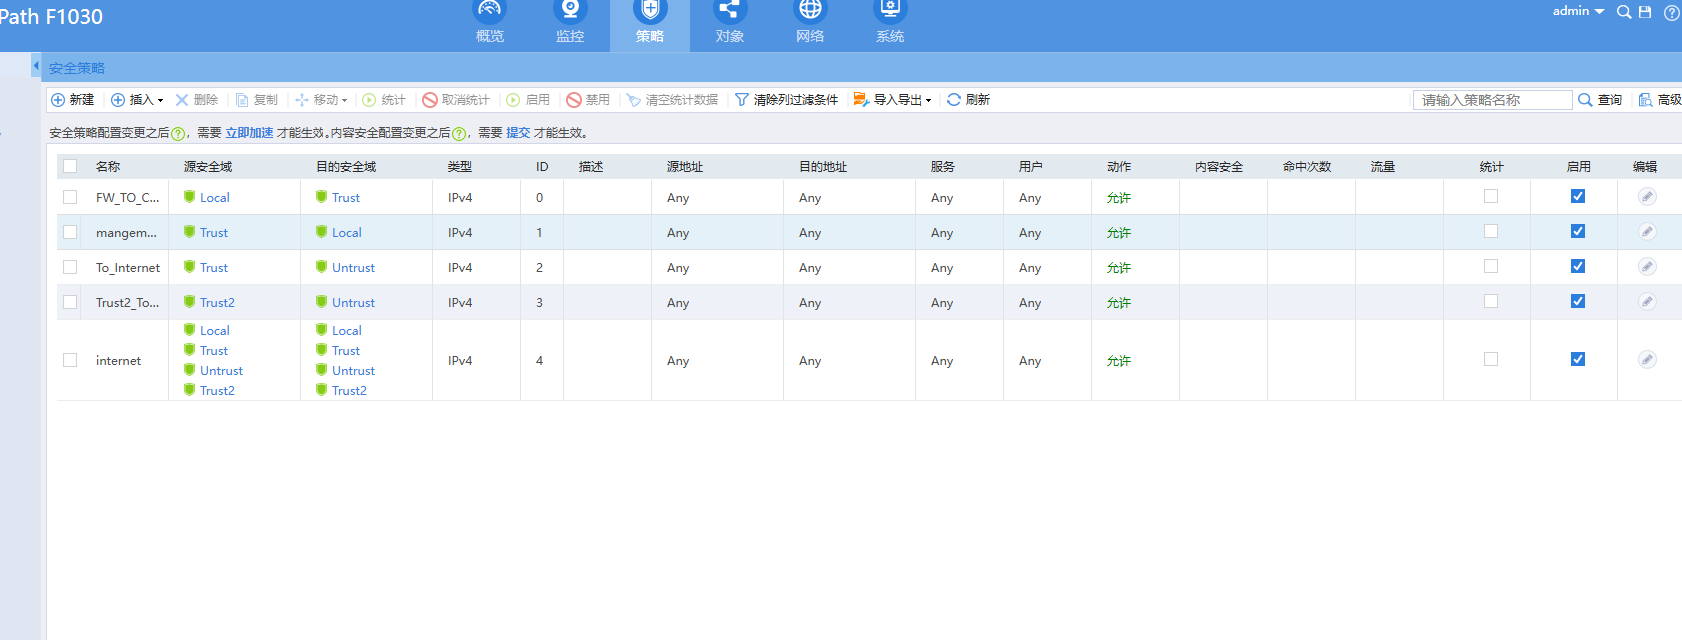Click Untrust destination zone in To_Internet row

[x=353, y=268]
